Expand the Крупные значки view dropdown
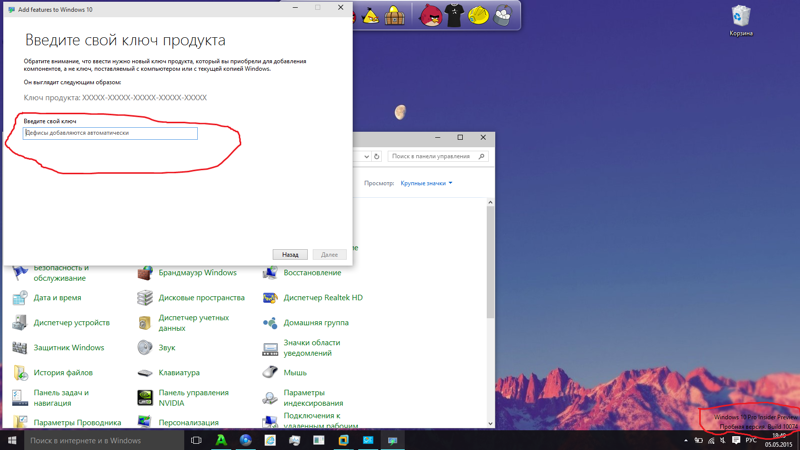The width and height of the screenshot is (800, 450). click(426, 183)
